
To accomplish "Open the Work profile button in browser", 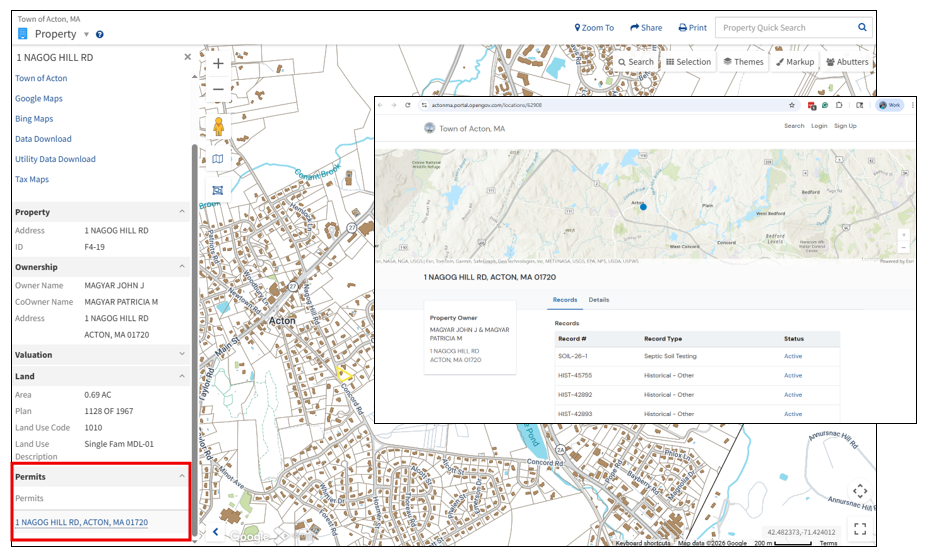I will click(x=890, y=105).
